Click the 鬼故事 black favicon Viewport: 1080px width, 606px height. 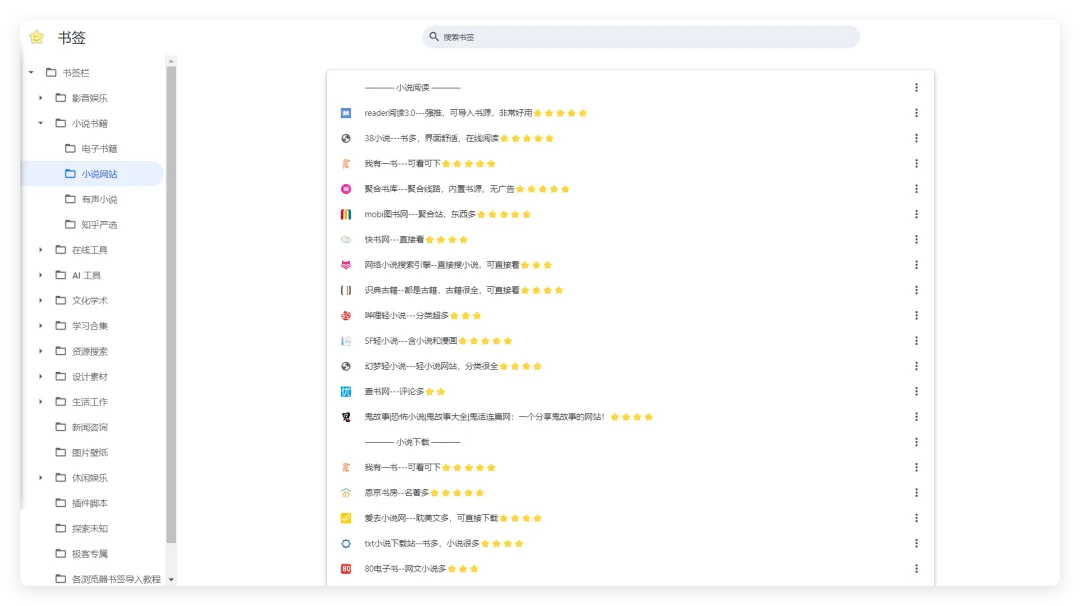coord(346,417)
